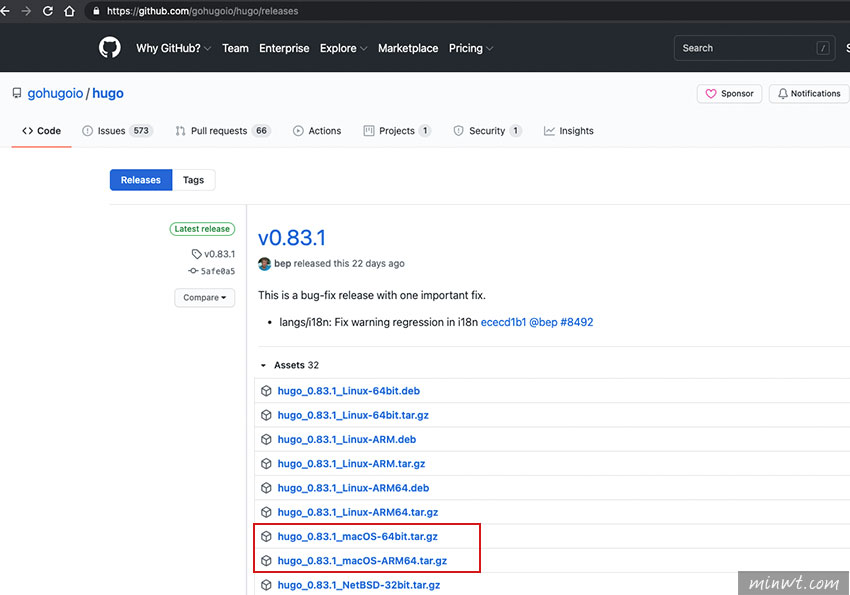This screenshot has width=850, height=595.
Task: Switch to the Tags view
Action: click(194, 180)
